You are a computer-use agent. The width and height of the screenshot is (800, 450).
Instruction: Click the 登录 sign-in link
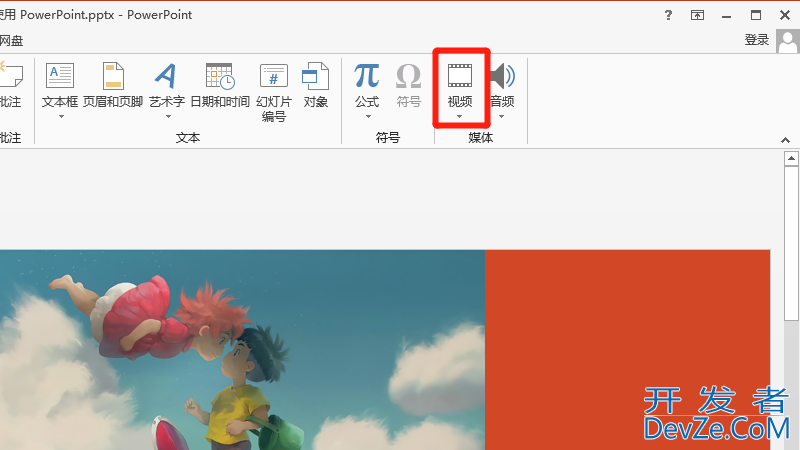757,40
